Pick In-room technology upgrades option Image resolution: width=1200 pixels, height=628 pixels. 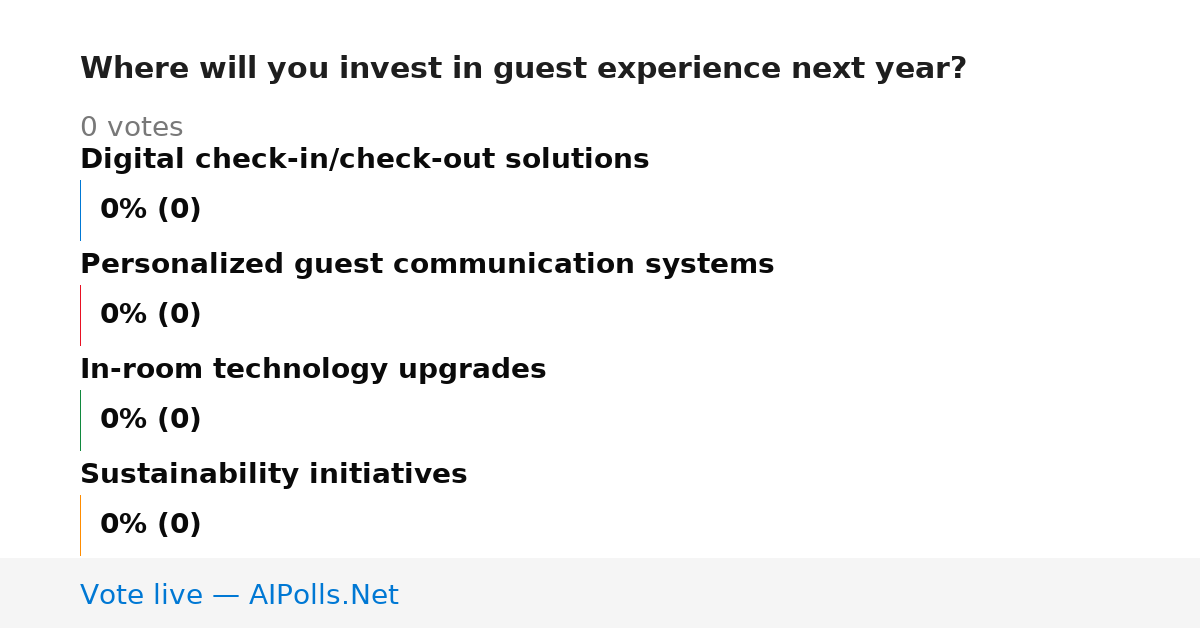click(313, 369)
